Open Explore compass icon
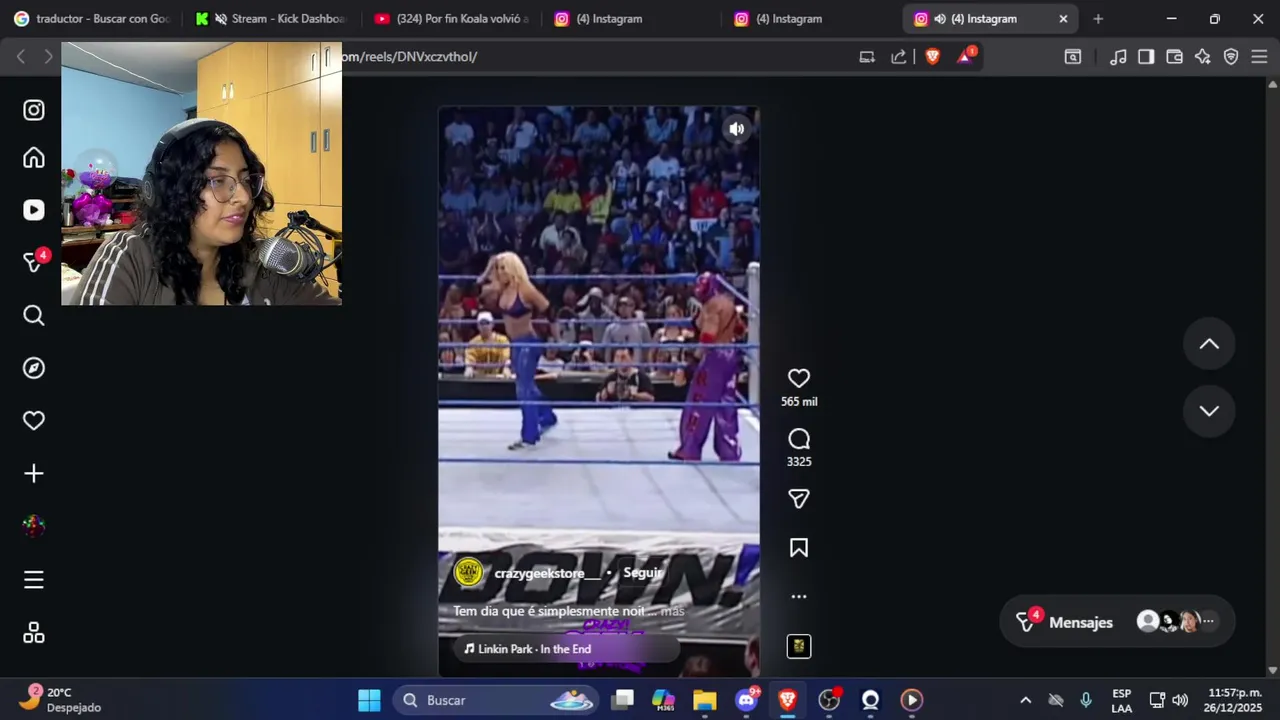Screen dimensions: 1280x720 [x=34, y=368]
